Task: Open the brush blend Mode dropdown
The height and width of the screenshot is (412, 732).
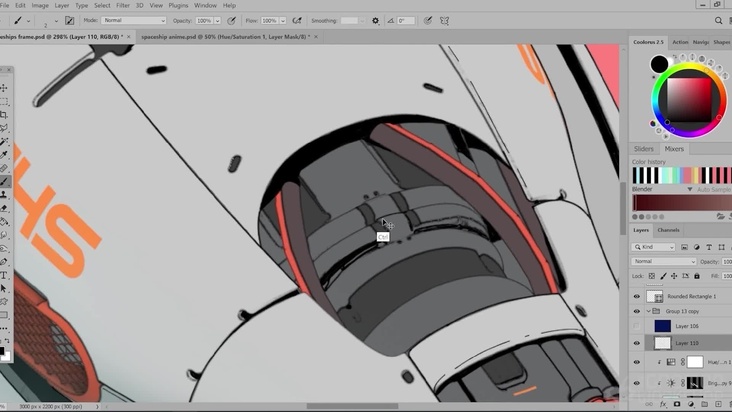Action: [x=133, y=20]
